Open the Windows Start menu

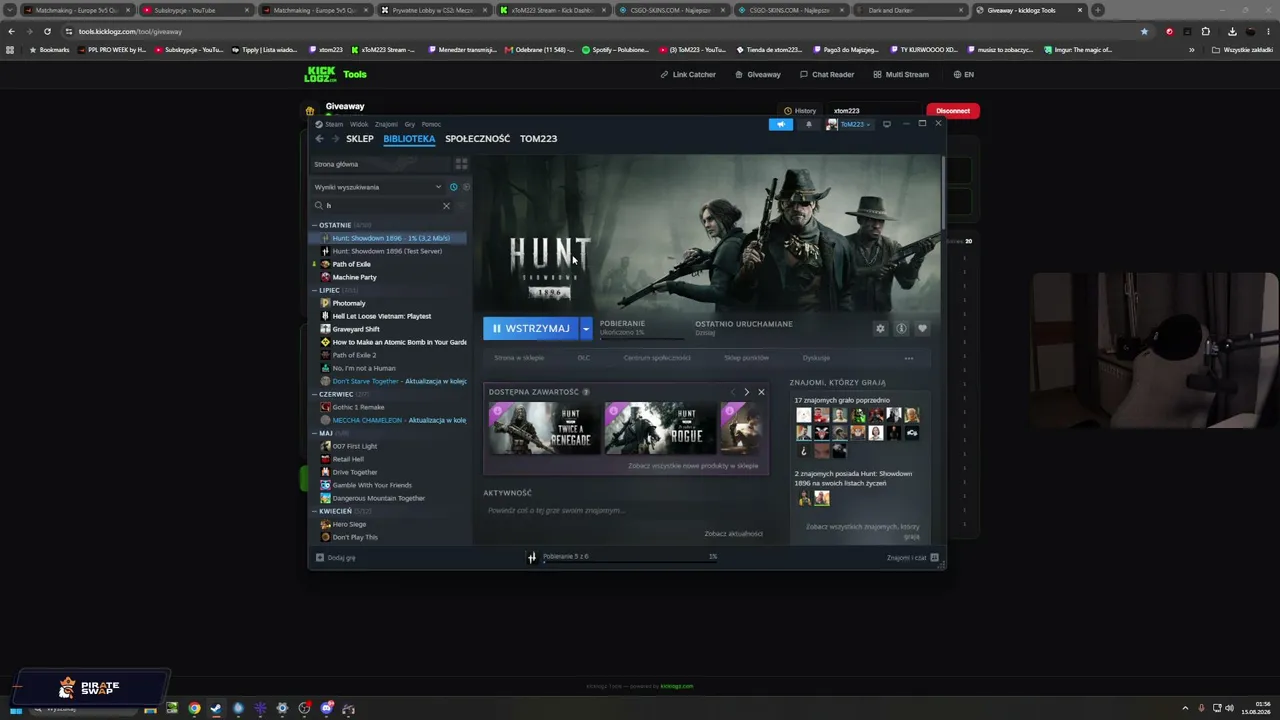[15, 709]
